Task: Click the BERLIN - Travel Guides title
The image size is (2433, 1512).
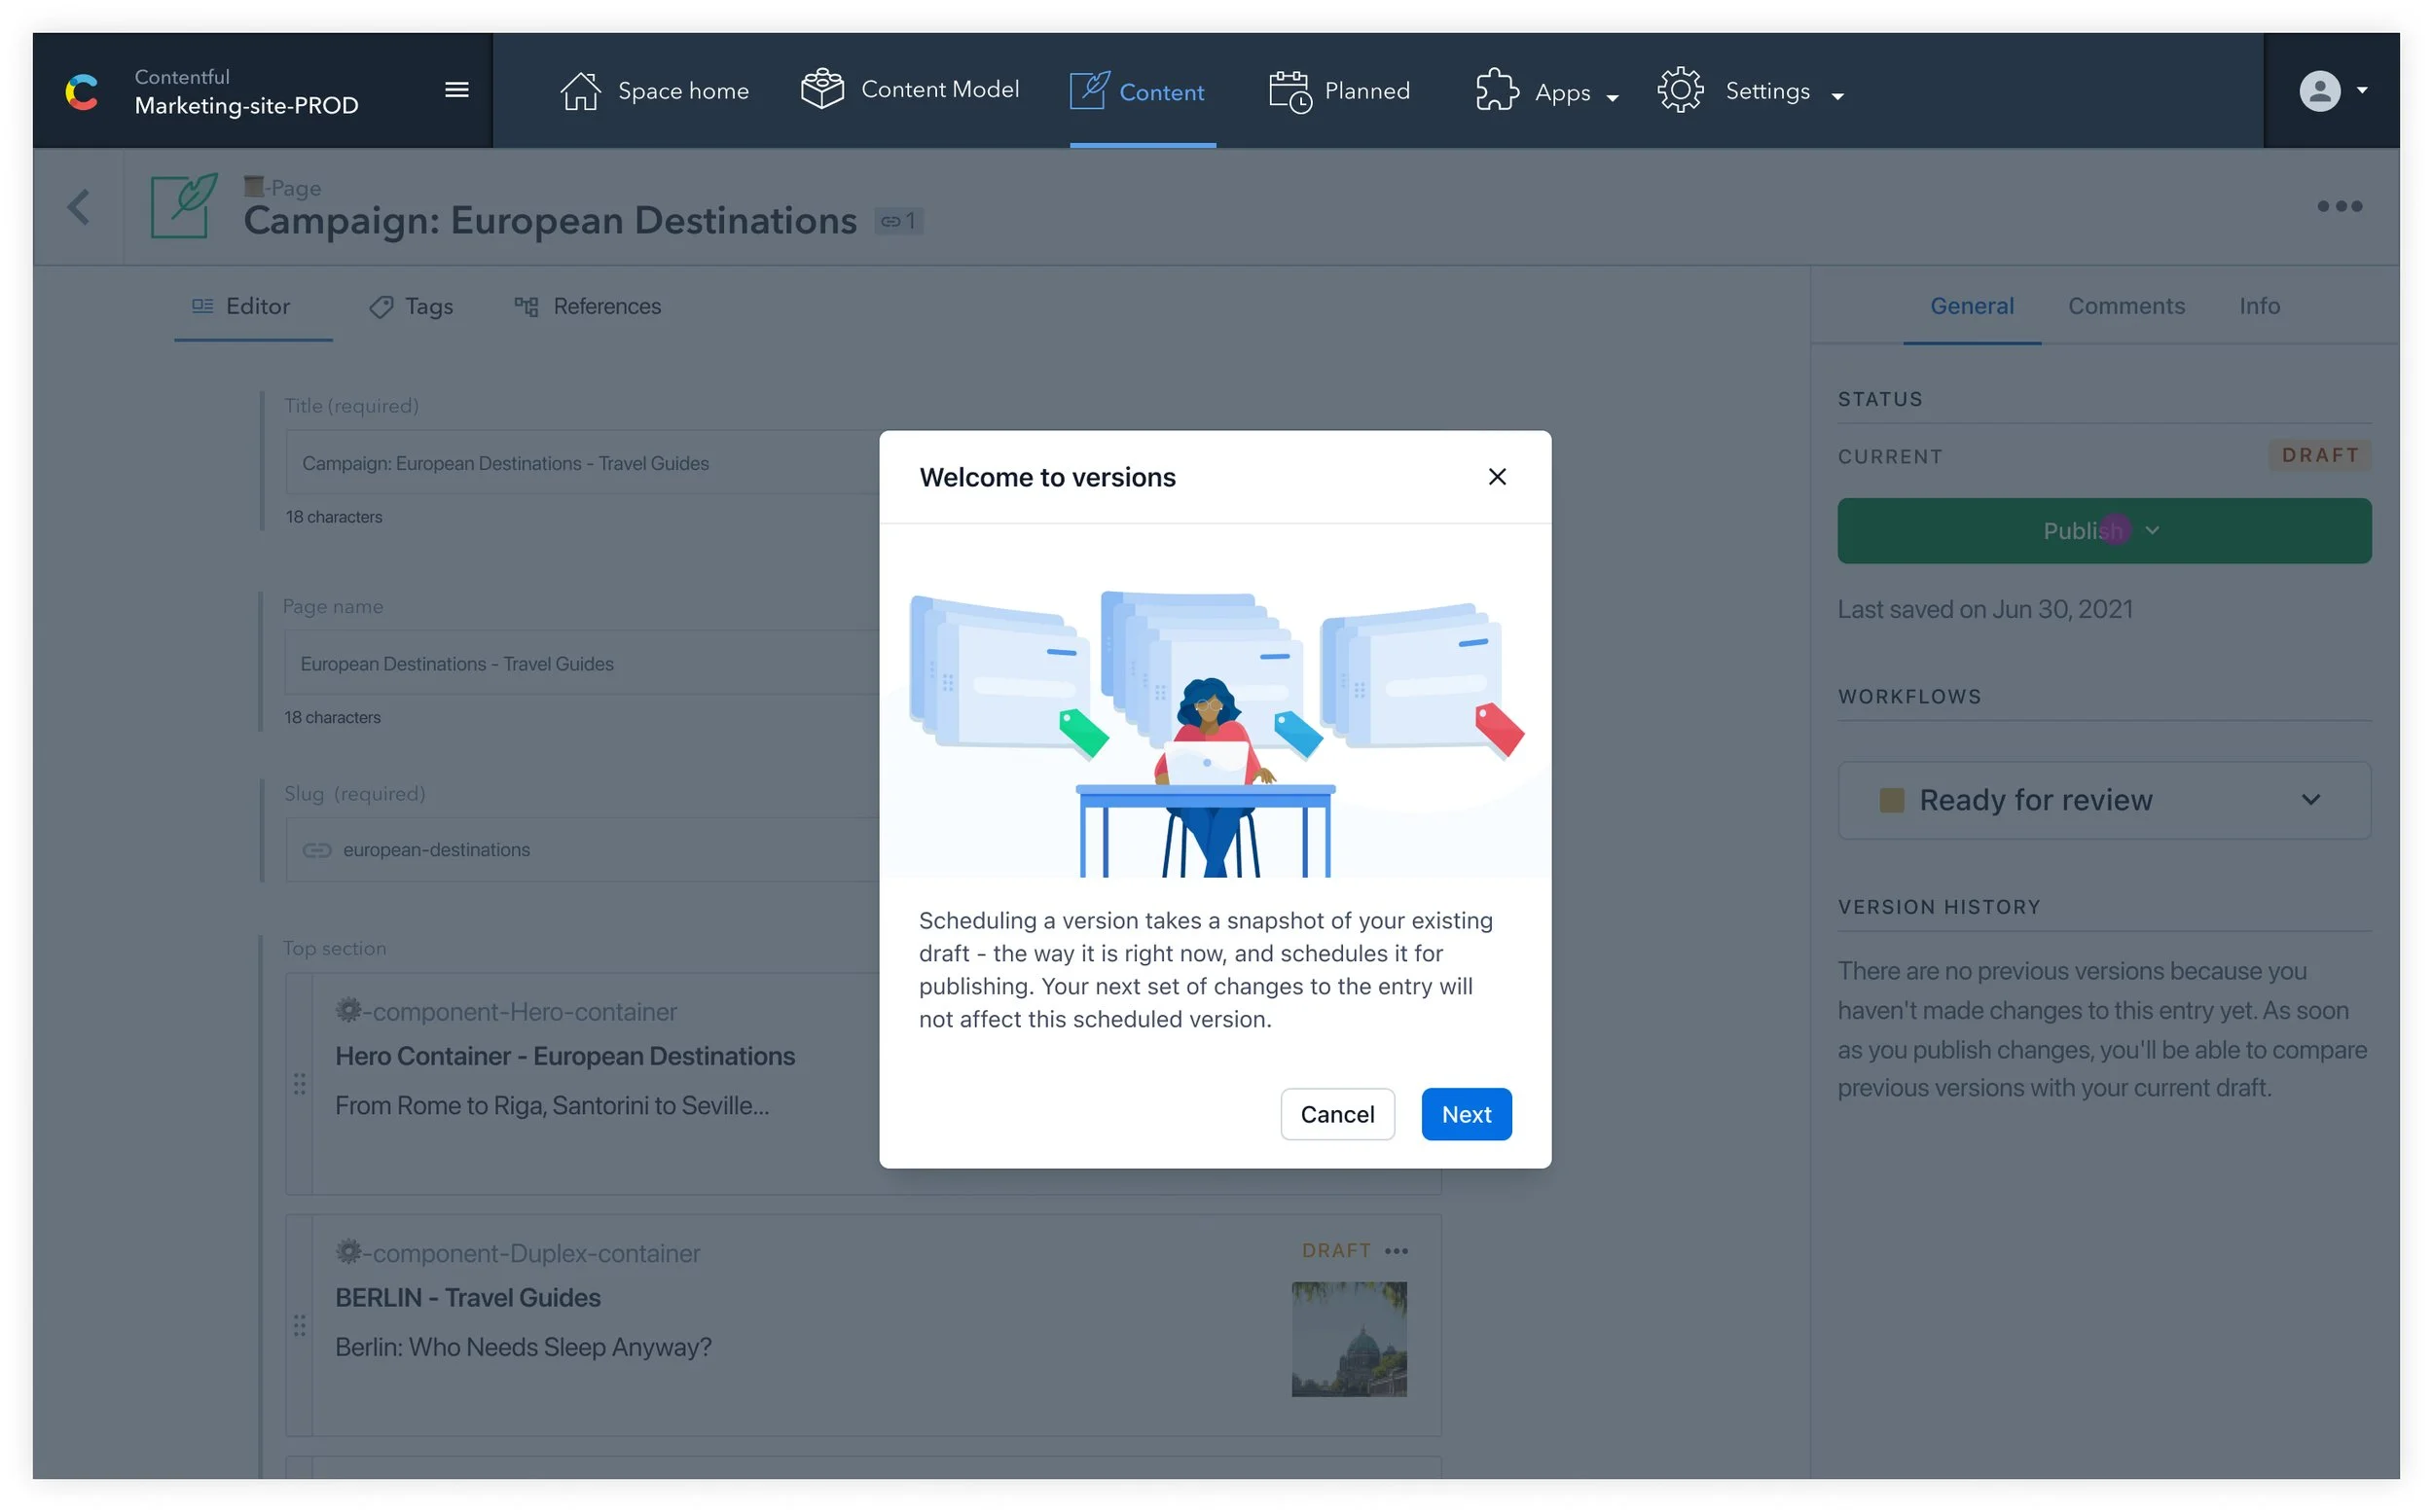Action: click(x=468, y=1298)
